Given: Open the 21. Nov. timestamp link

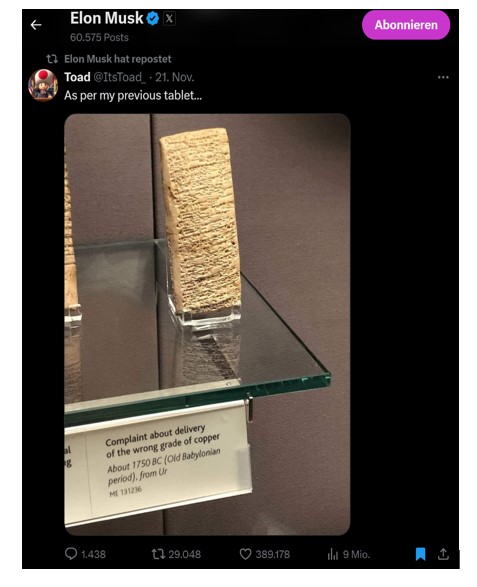Looking at the screenshot, I should click(x=174, y=77).
